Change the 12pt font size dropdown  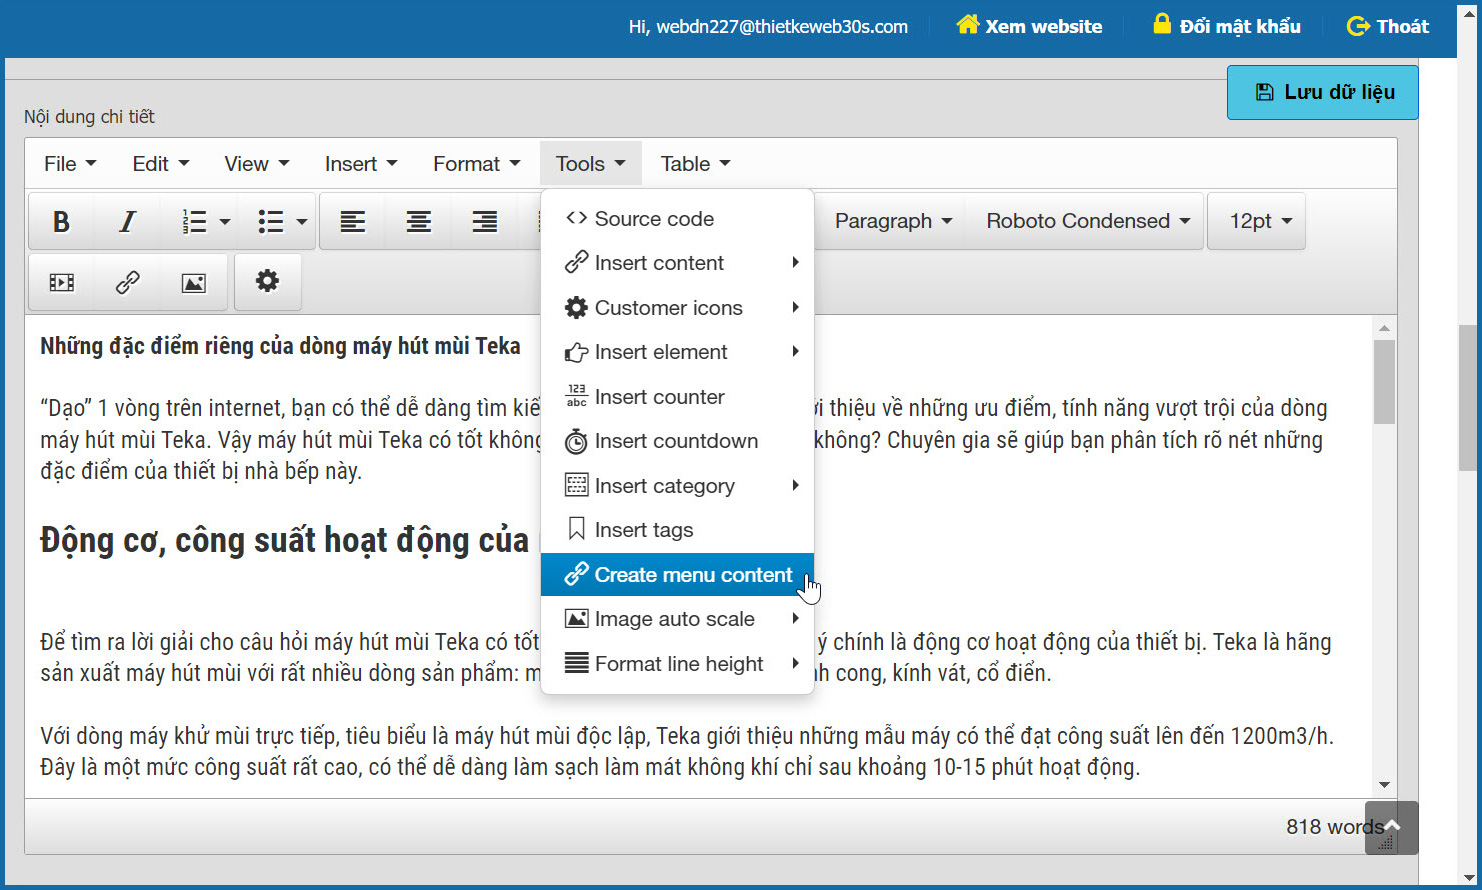coord(1260,221)
